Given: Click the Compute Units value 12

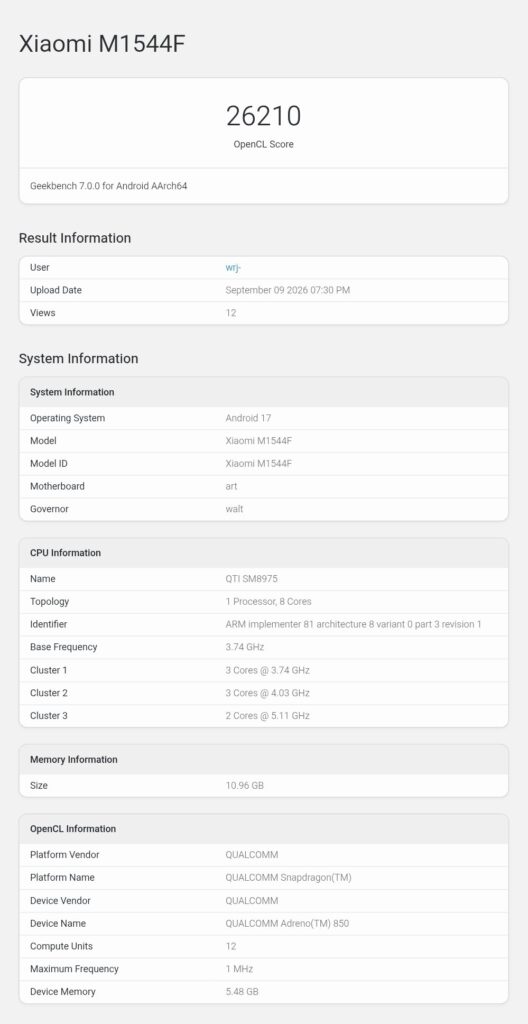Looking at the screenshot, I should click(x=231, y=946).
